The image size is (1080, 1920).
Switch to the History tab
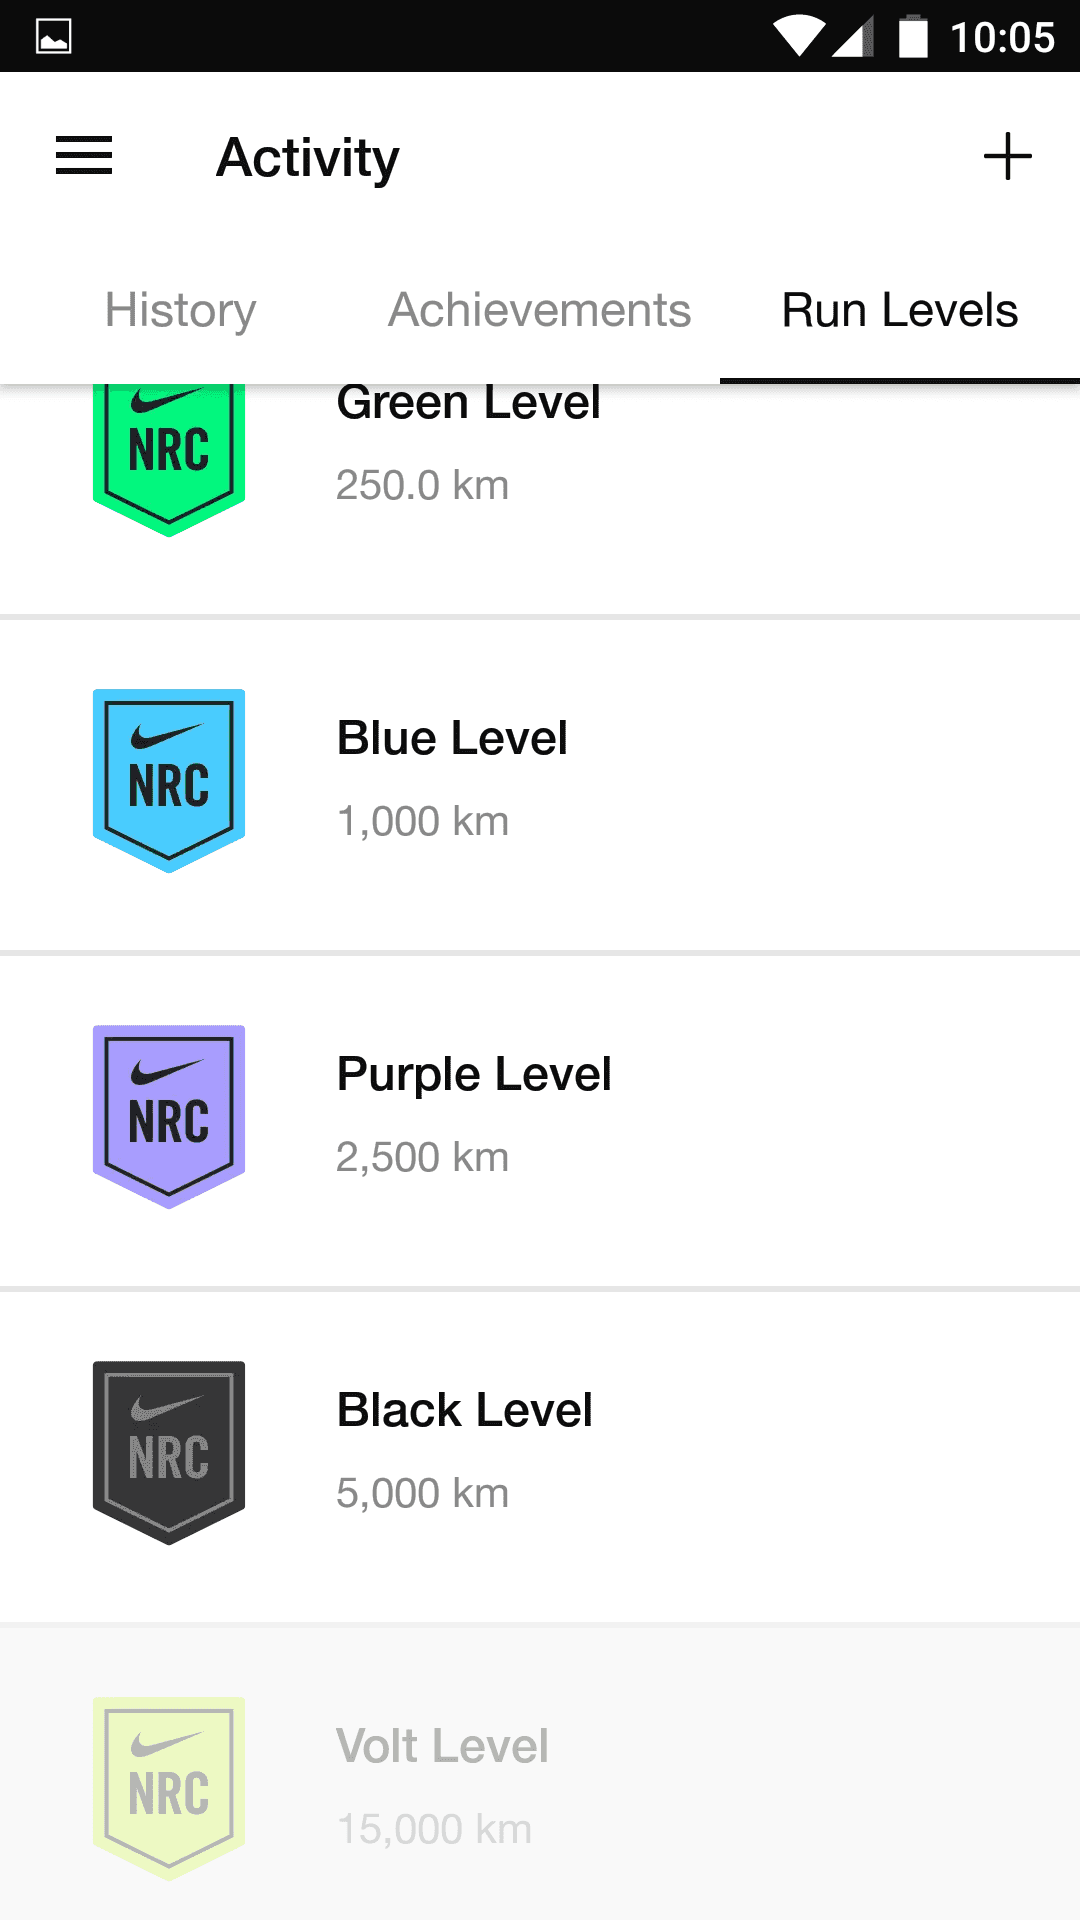point(180,310)
